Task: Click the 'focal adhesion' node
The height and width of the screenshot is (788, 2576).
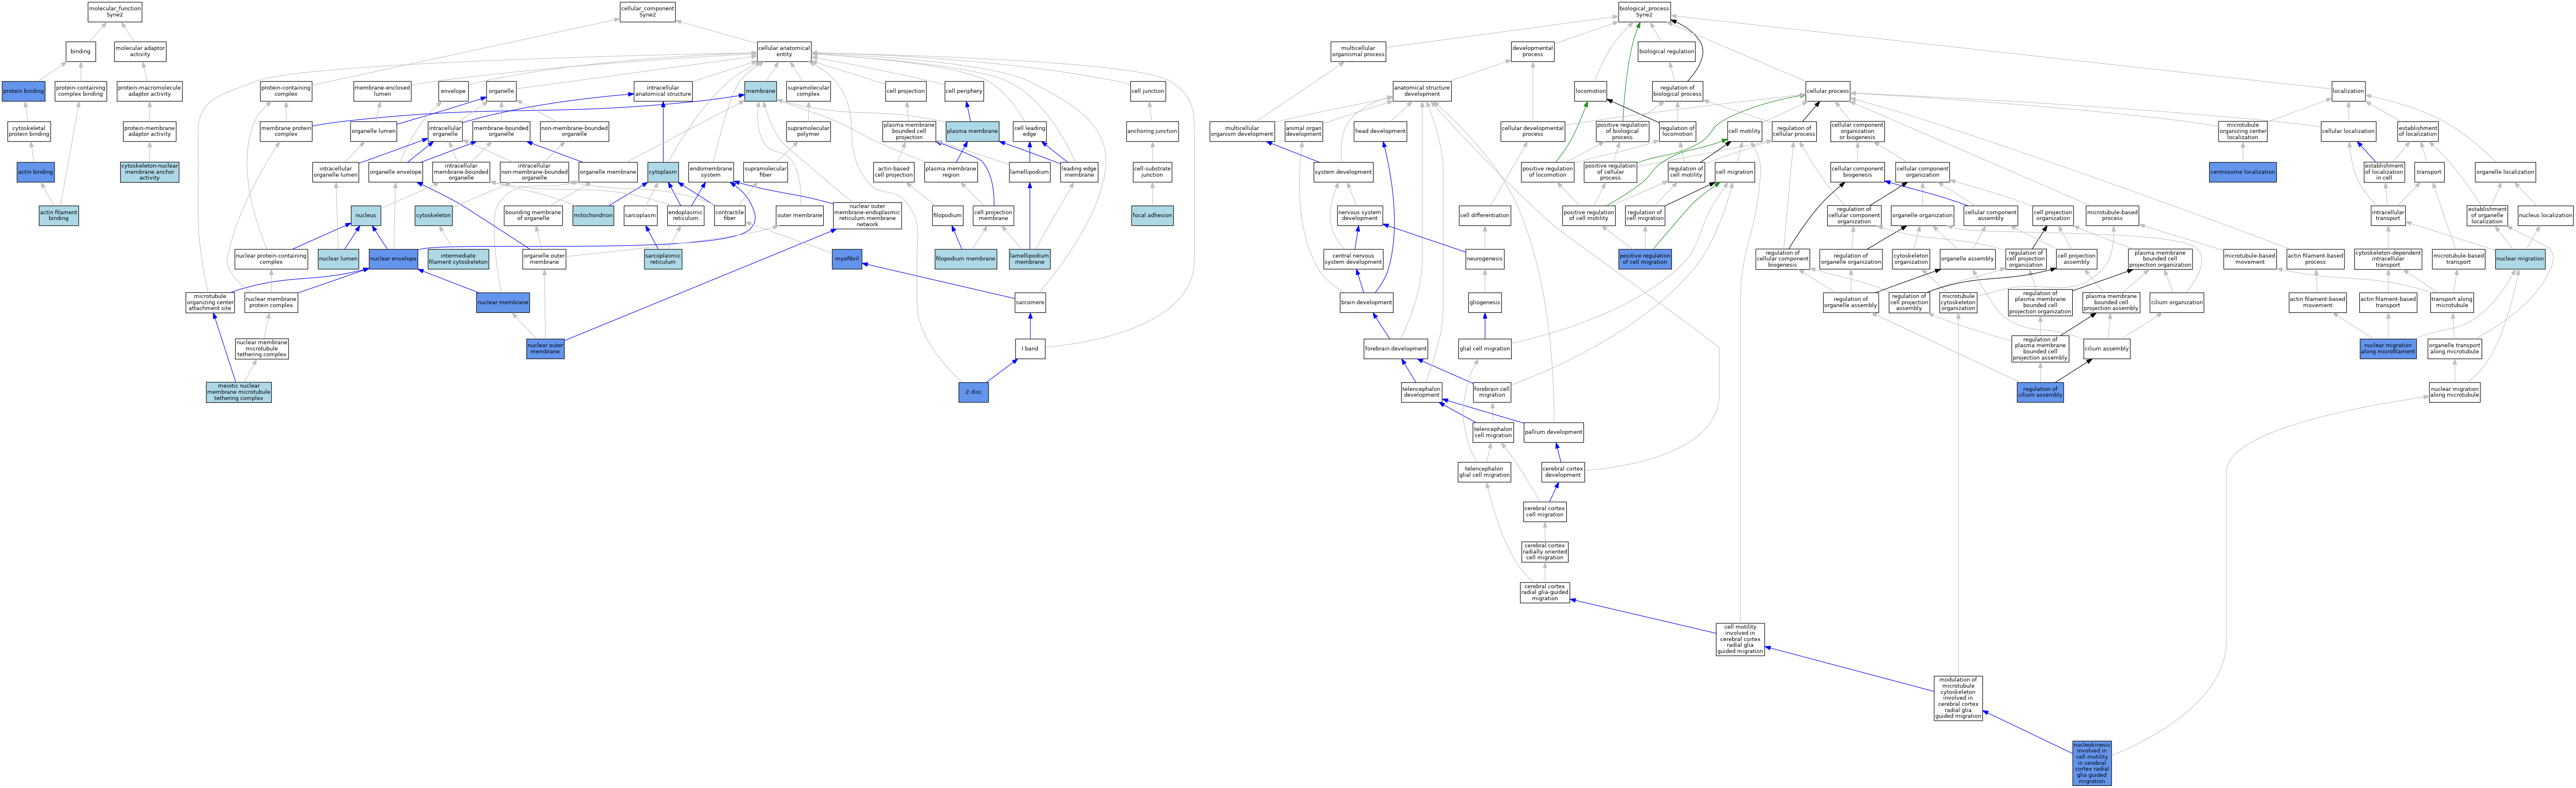Action: click(1152, 215)
